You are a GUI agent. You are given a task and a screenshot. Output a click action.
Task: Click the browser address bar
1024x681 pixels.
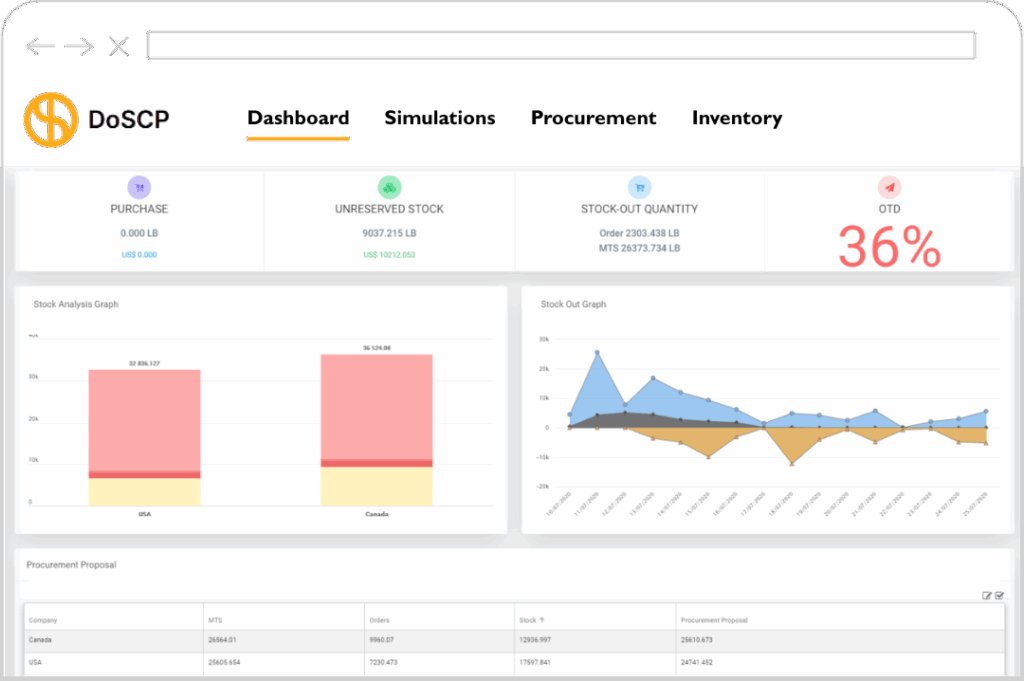[x=560, y=45]
